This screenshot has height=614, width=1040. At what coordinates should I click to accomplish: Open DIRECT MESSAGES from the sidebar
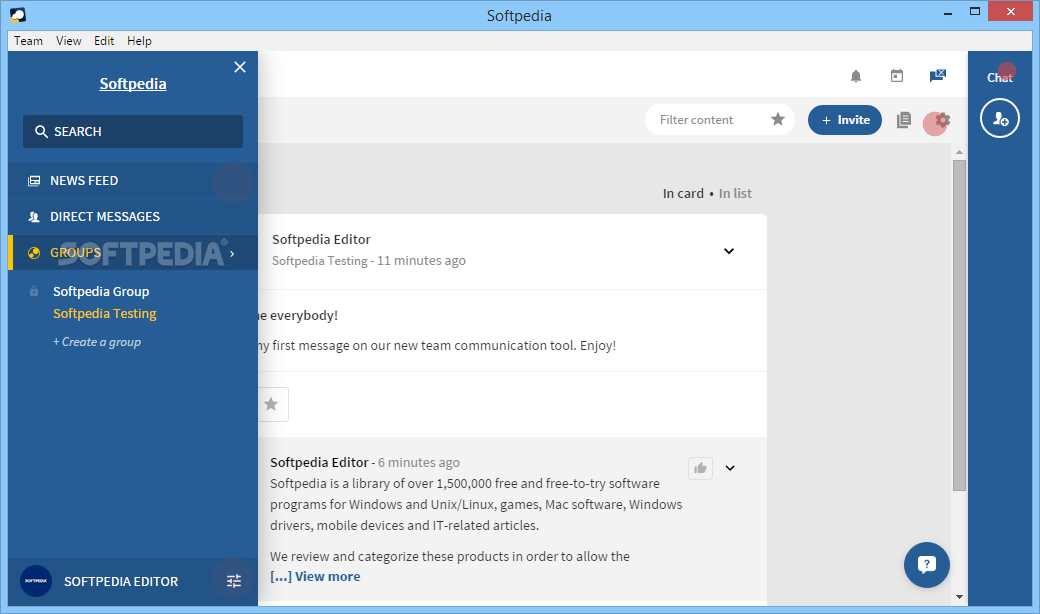point(133,216)
